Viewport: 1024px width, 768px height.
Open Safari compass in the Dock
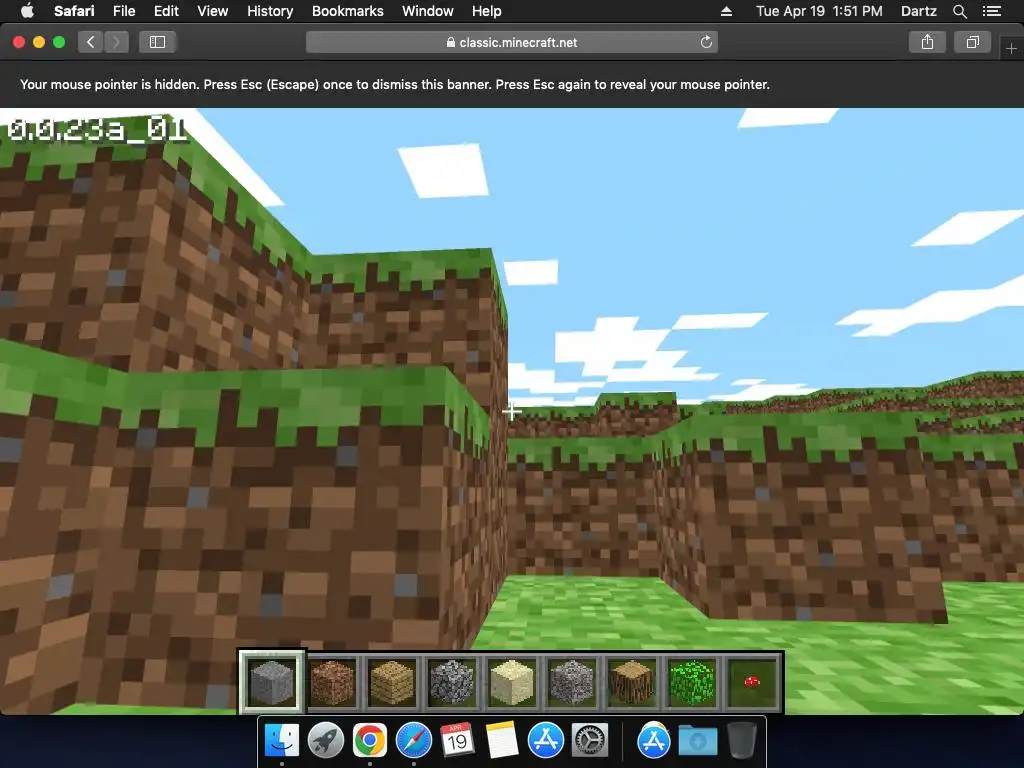413,740
